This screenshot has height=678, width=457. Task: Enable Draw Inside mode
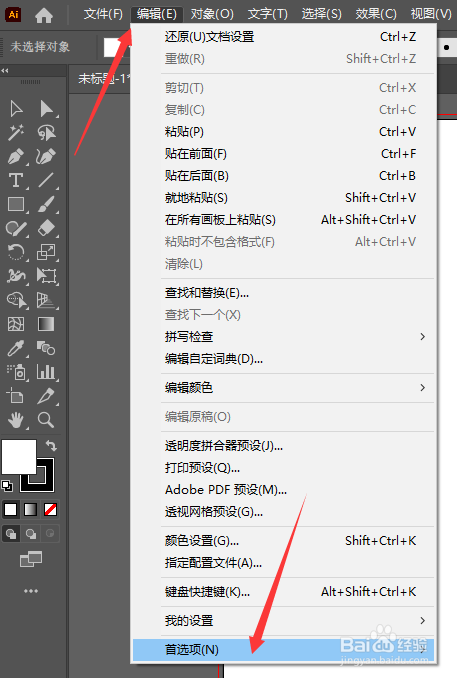click(x=50, y=534)
